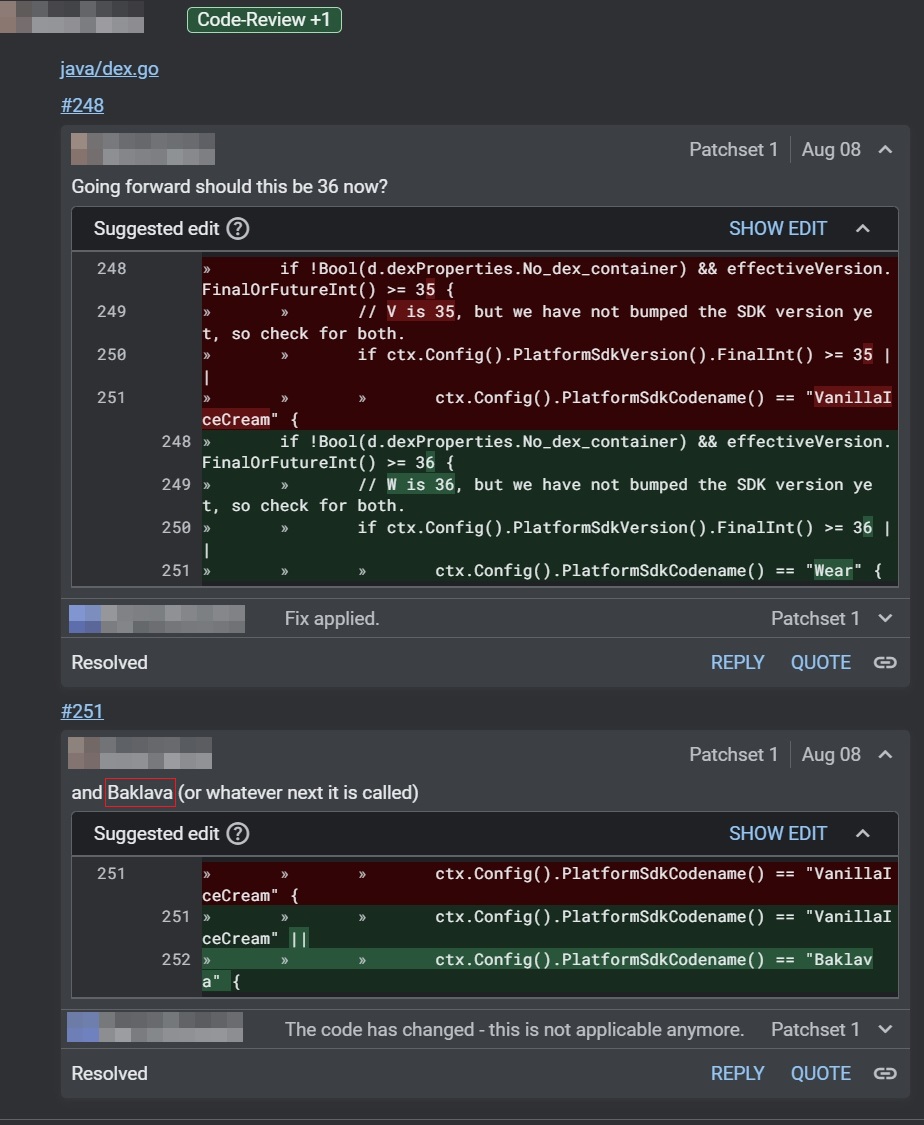This screenshot has height=1125, width=924.
Task: Reply to the #251 comment thread
Action: [737, 1074]
